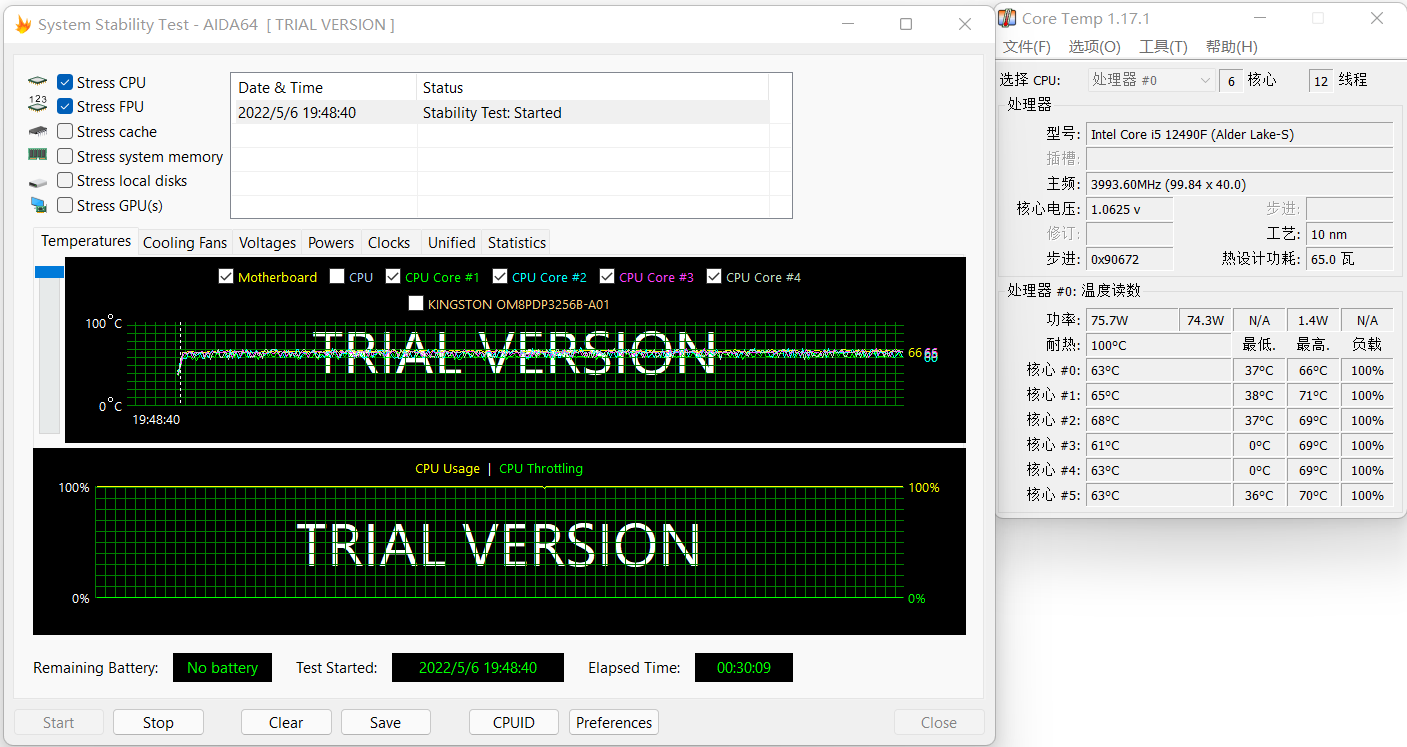Click the 100°C Tj max value
The width and height of the screenshot is (1407, 747).
pos(1158,345)
